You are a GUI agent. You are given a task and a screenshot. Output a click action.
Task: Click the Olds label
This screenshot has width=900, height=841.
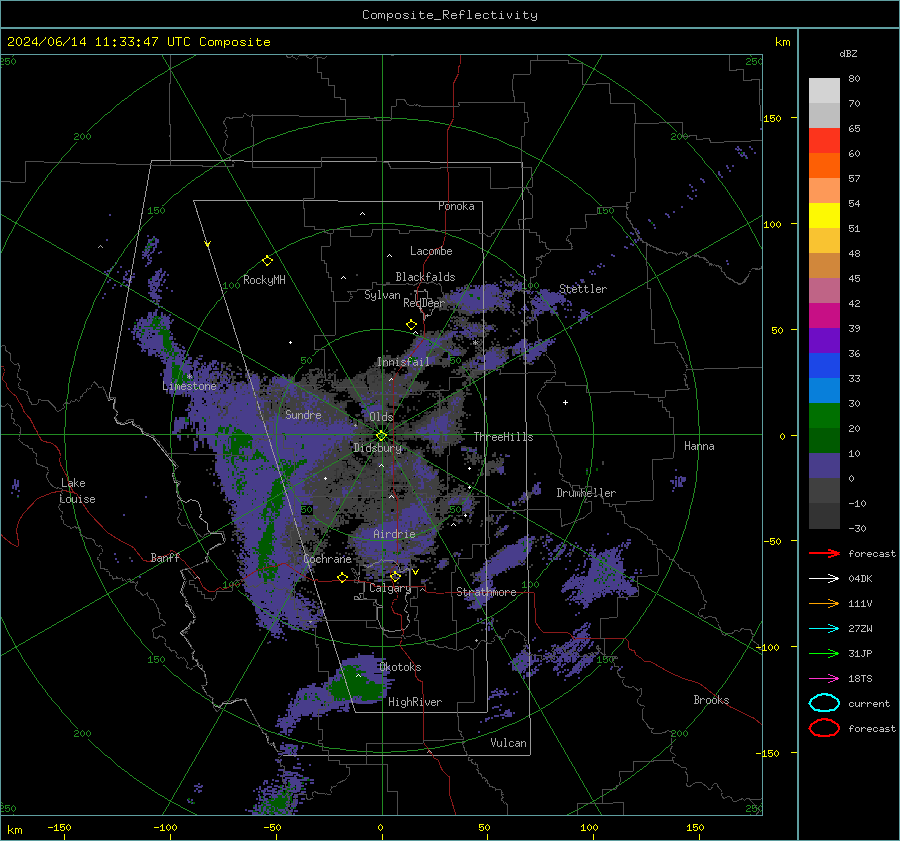coord(381,417)
